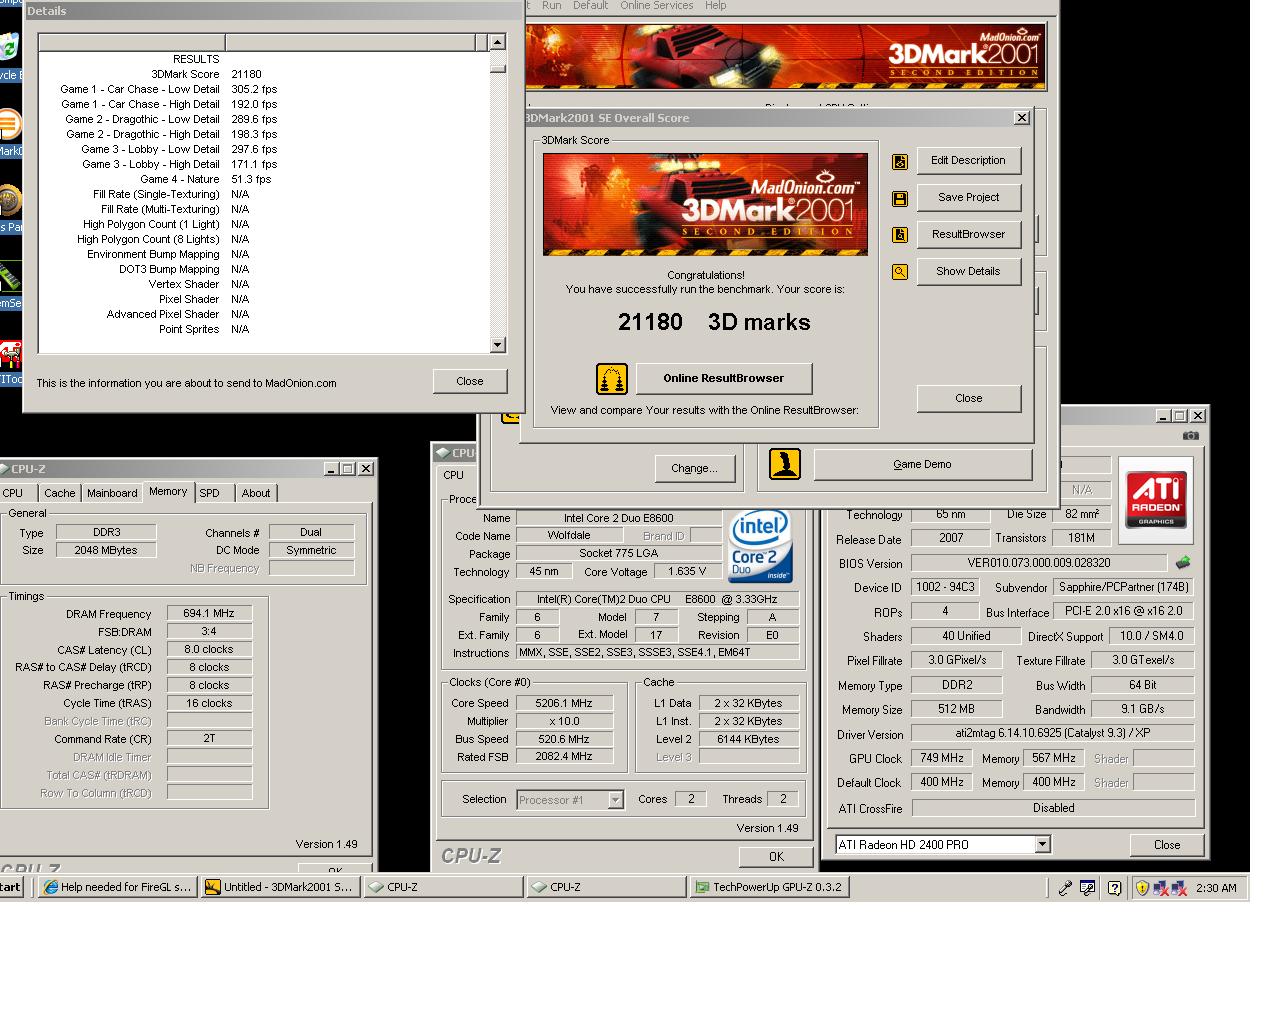Open the Help needed for FireGL taskbar item
1280x1024 pixels.
point(118,888)
